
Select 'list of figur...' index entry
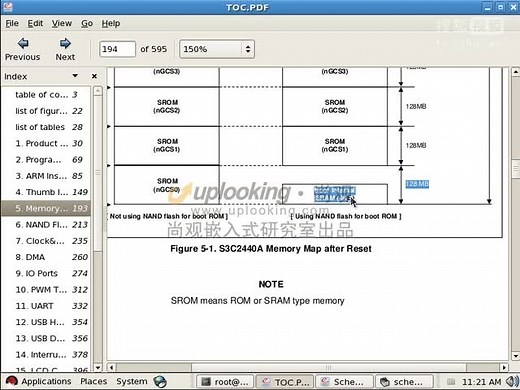coord(46,111)
